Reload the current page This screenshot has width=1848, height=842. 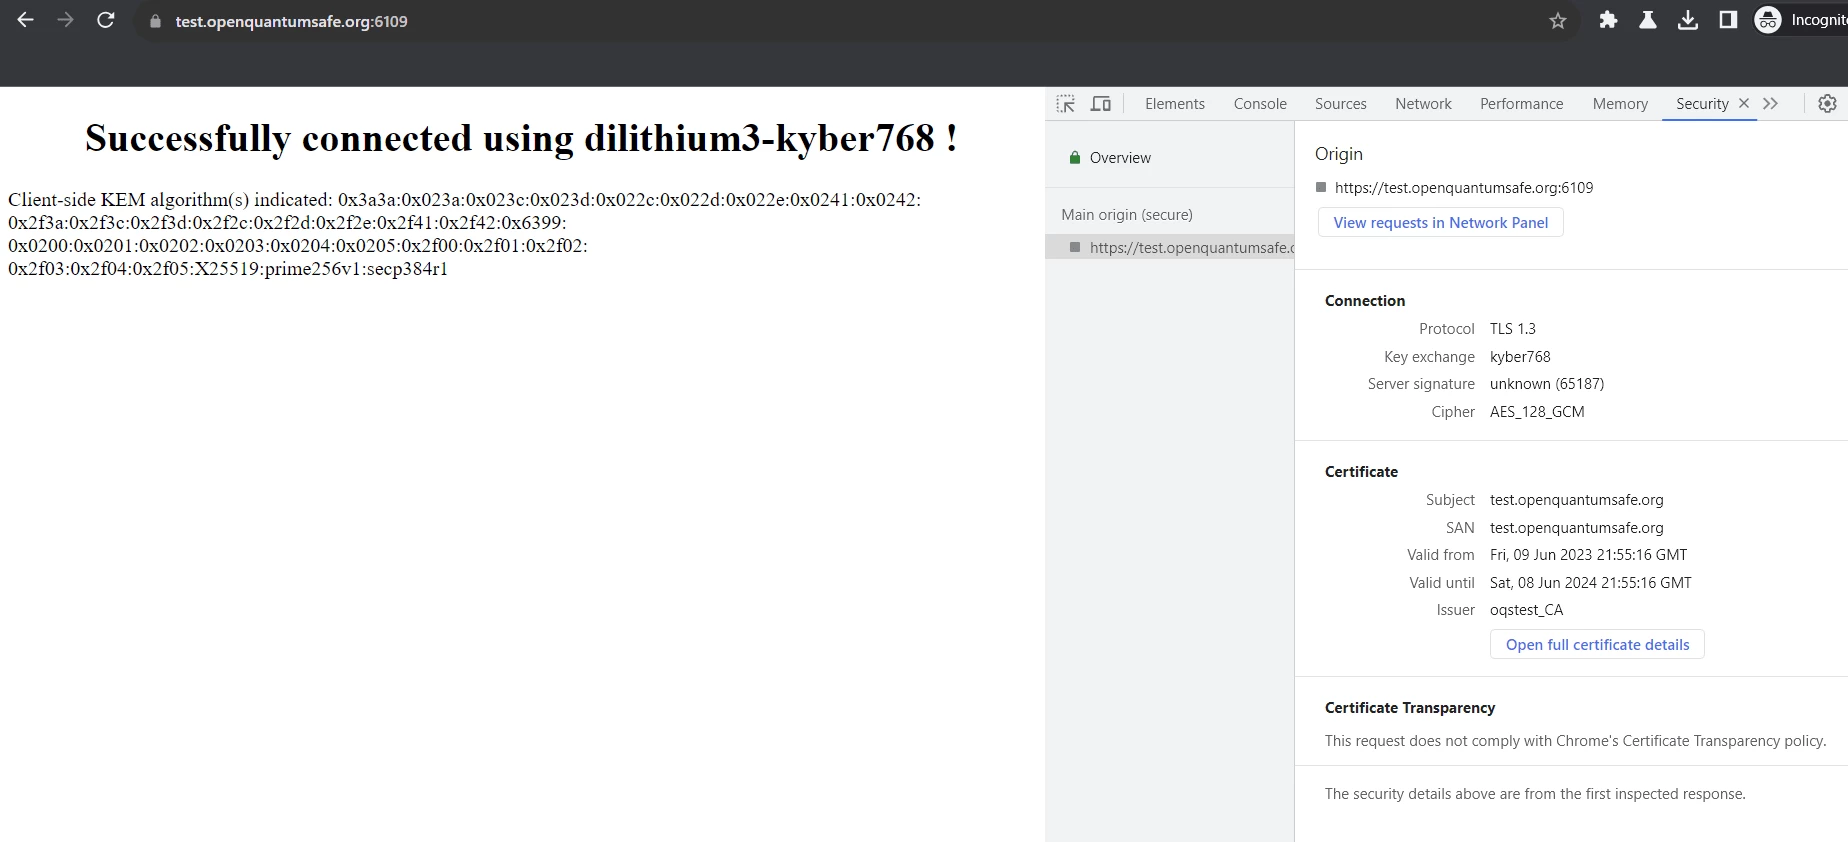(106, 20)
